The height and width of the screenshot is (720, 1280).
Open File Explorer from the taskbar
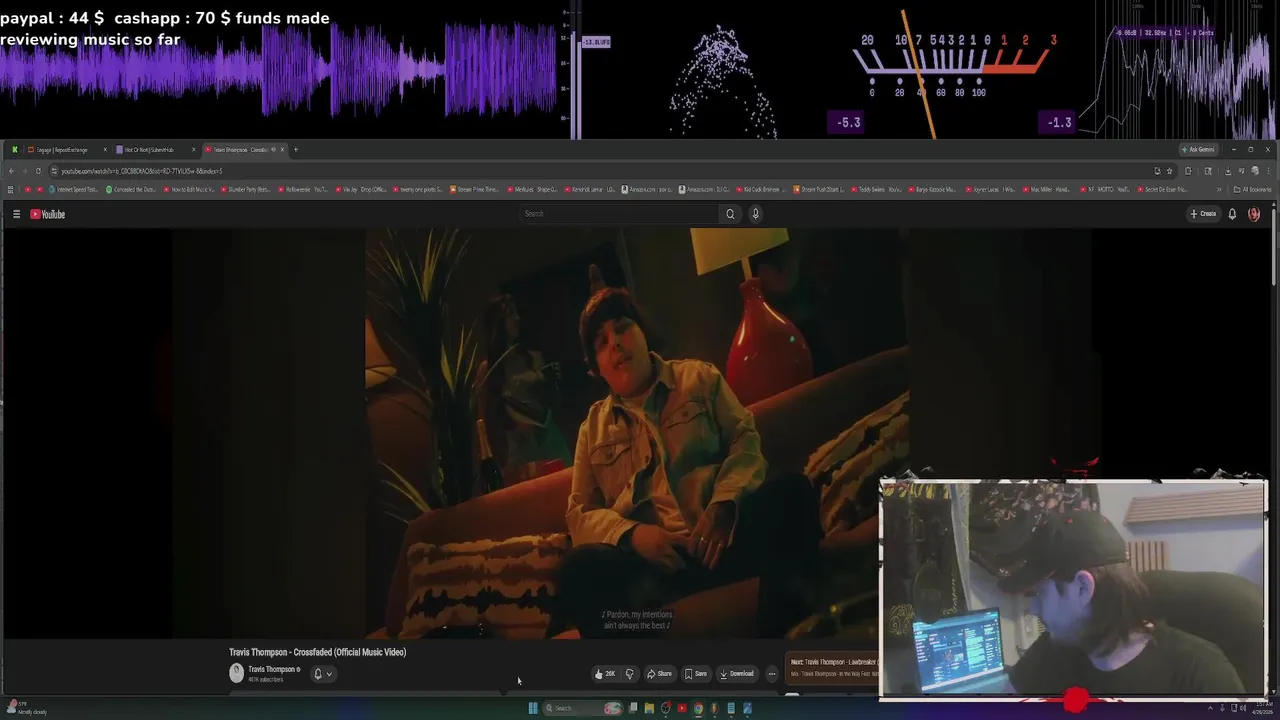[x=649, y=708]
